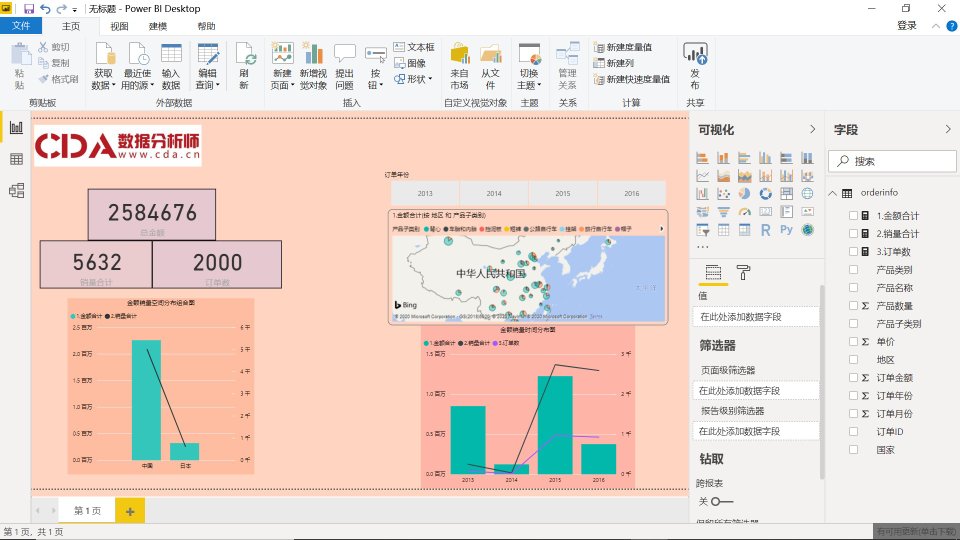The width and height of the screenshot is (960, 540).
Task: Click 新增视觉对象 new visual button
Action: [x=313, y=66]
